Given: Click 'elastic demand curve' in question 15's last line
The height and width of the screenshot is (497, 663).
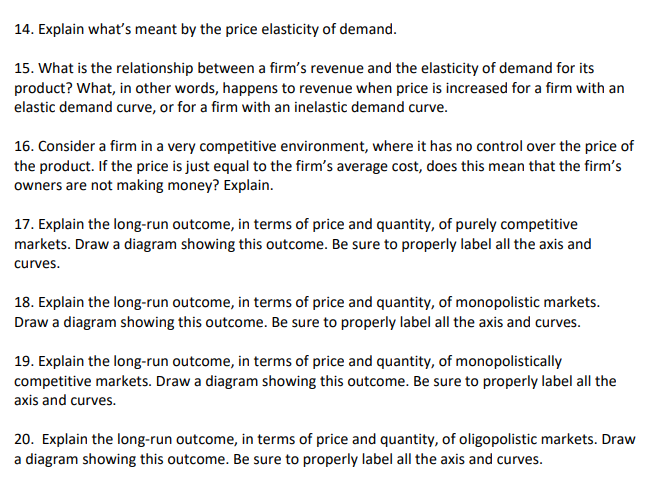Looking at the screenshot, I should pyautogui.click(x=85, y=107).
